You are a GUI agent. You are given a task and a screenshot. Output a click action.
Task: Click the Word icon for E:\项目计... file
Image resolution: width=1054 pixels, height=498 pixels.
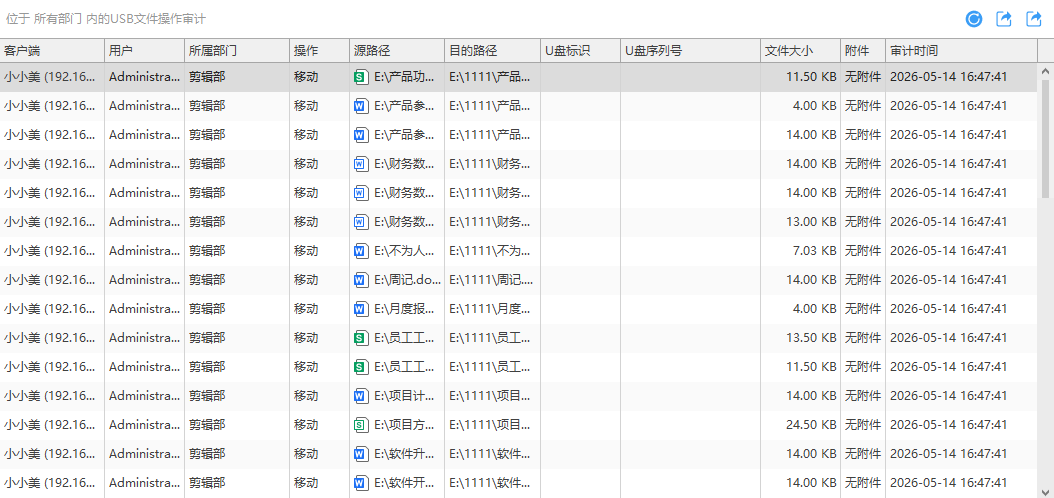(361, 395)
